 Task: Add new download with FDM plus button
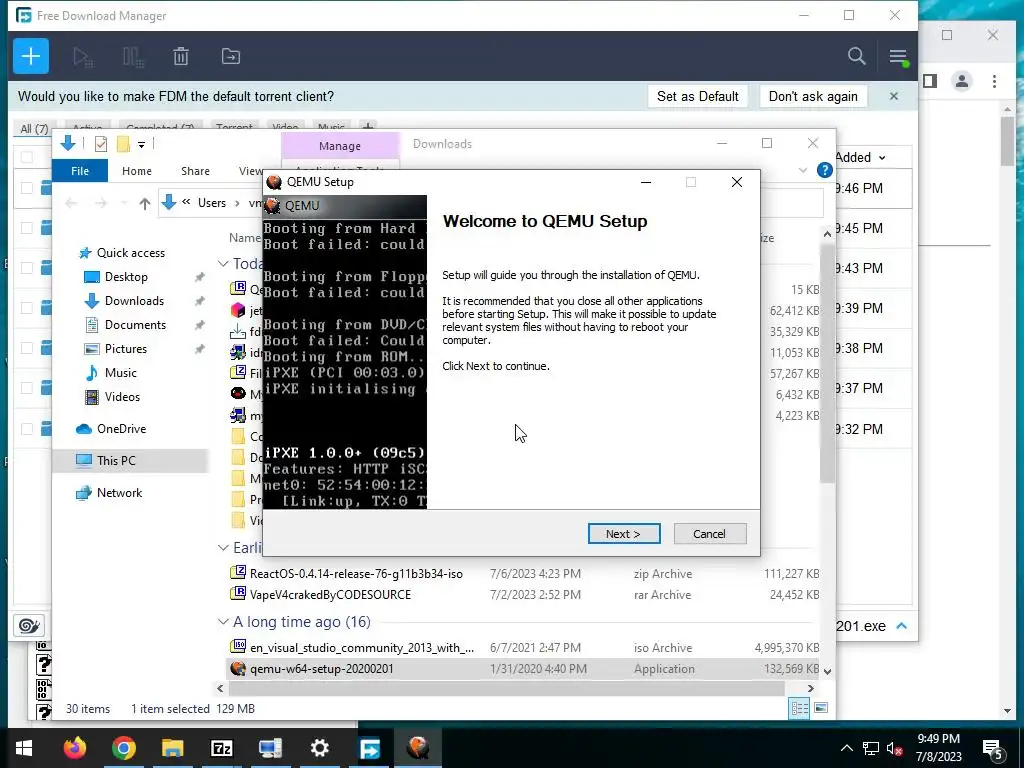[x=31, y=56]
